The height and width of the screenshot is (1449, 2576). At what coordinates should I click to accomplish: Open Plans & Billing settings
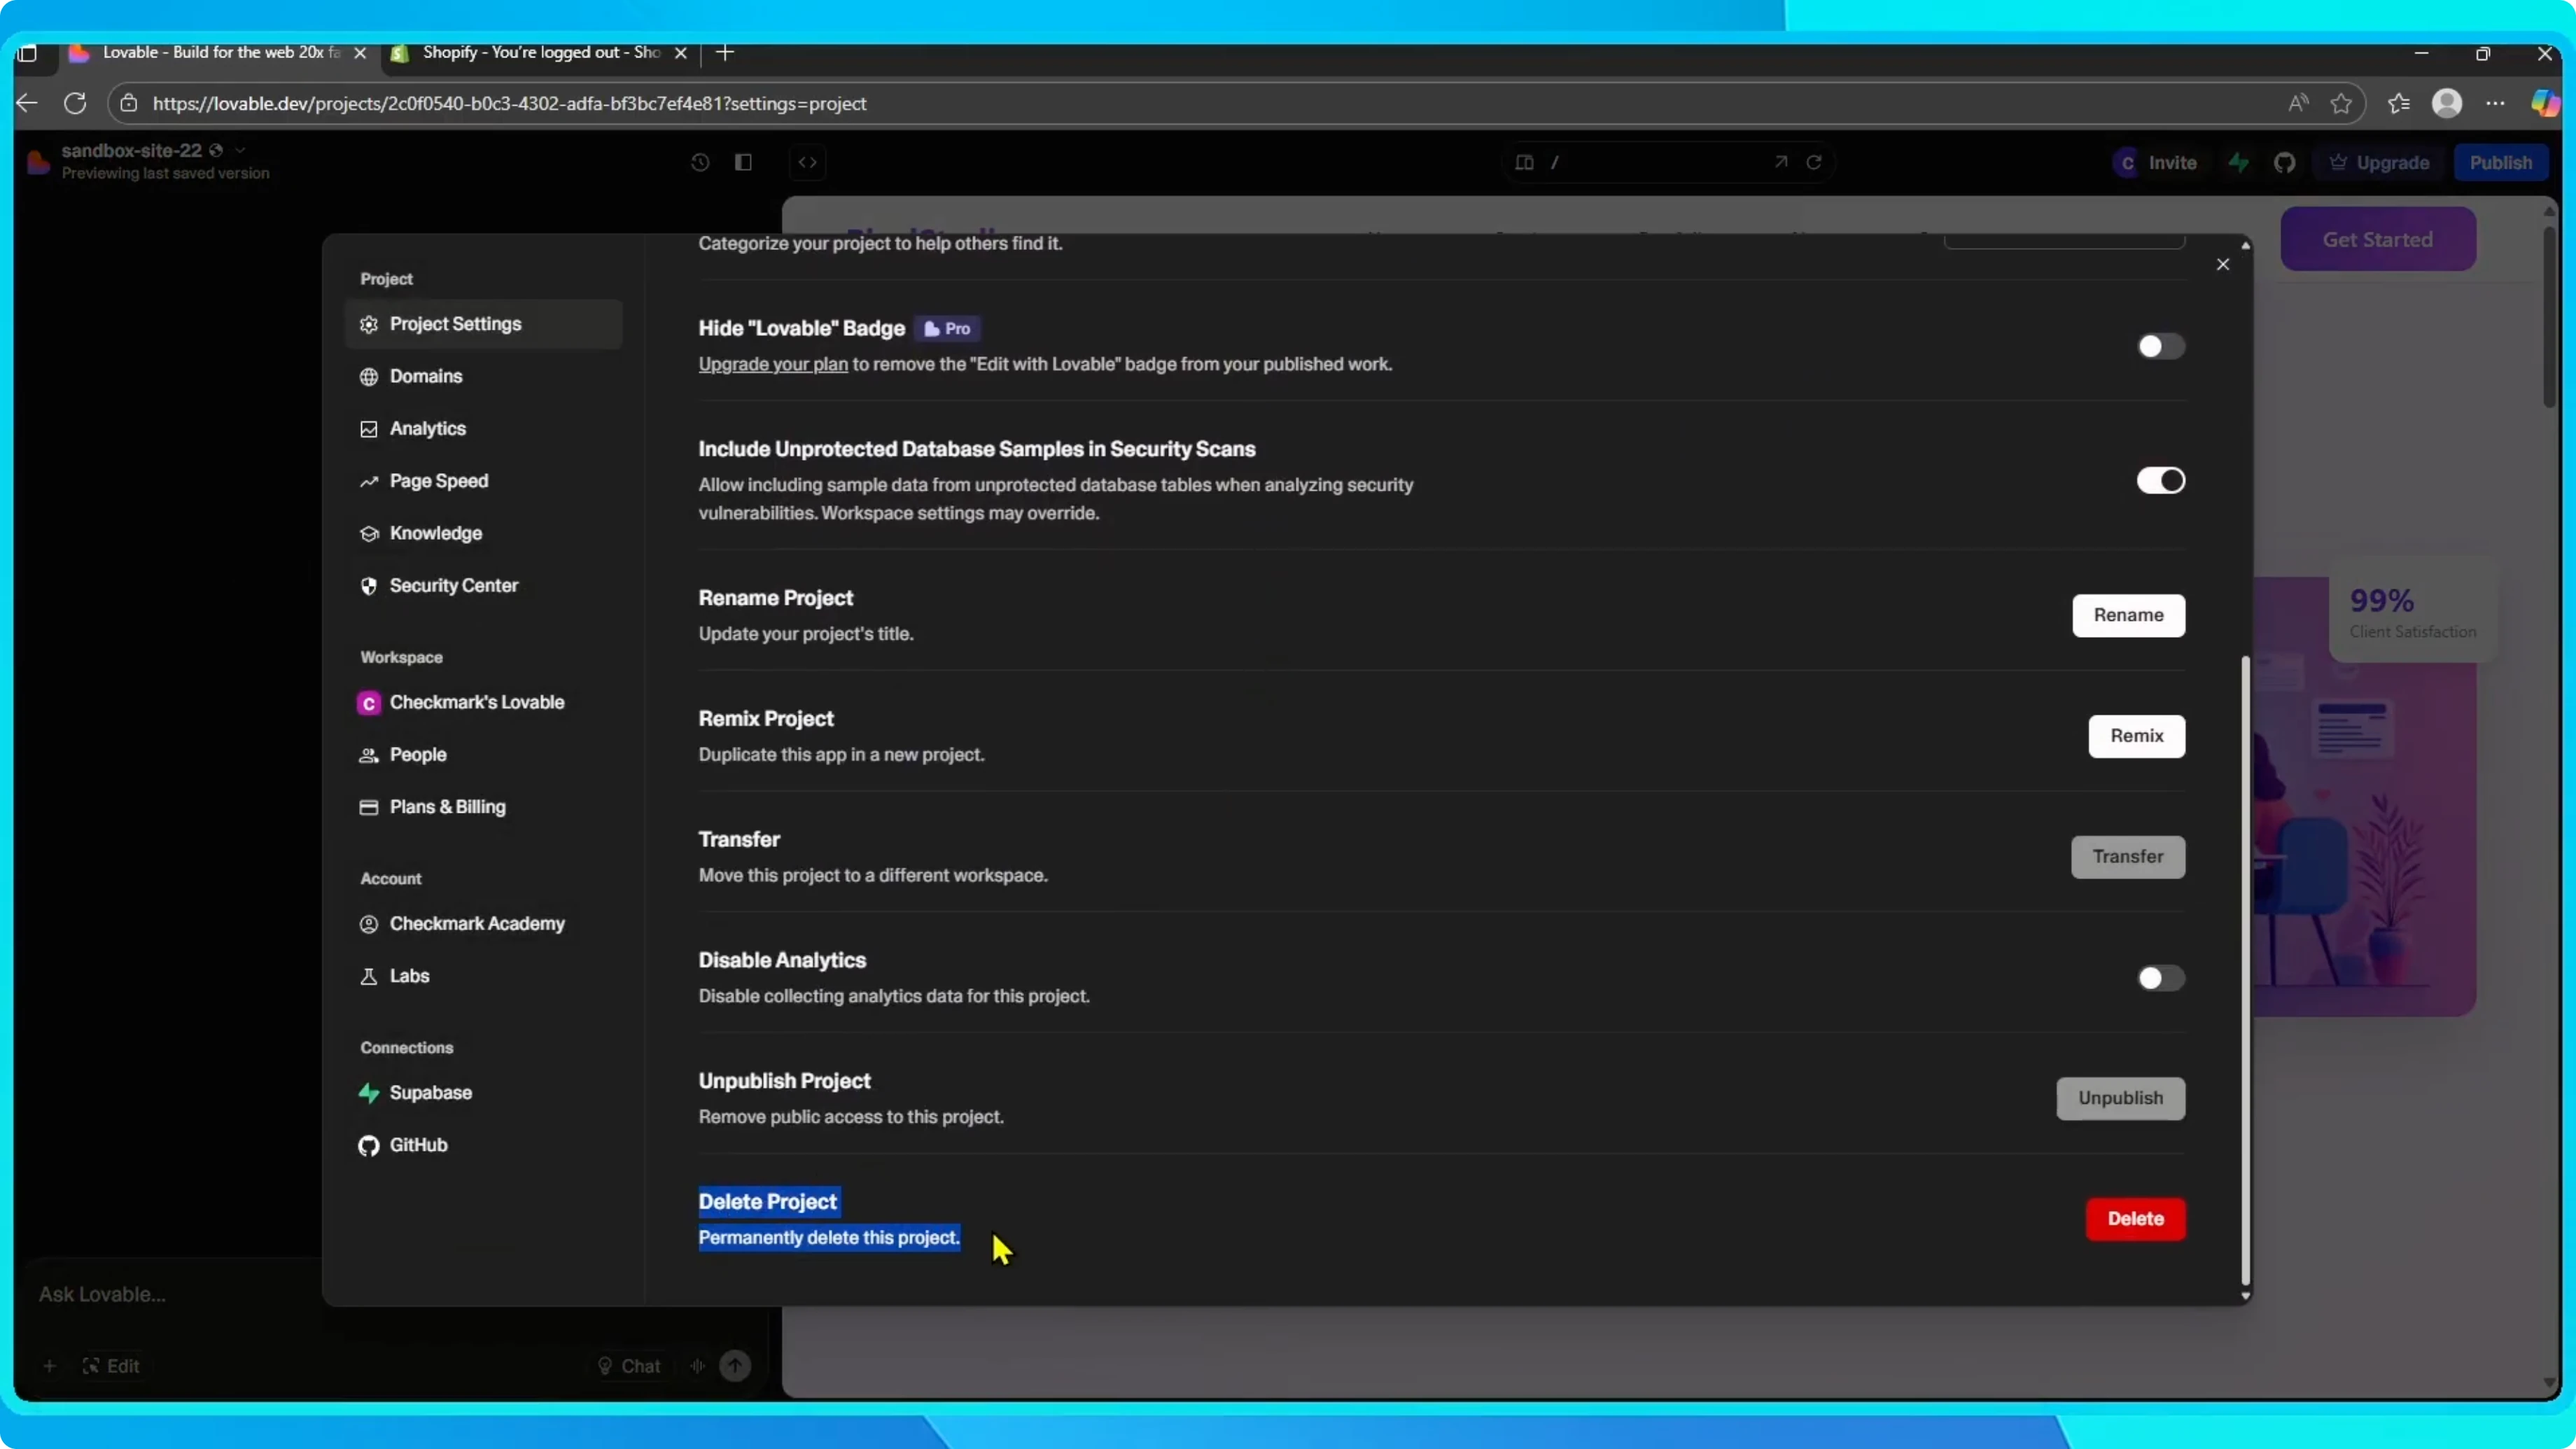click(483, 807)
